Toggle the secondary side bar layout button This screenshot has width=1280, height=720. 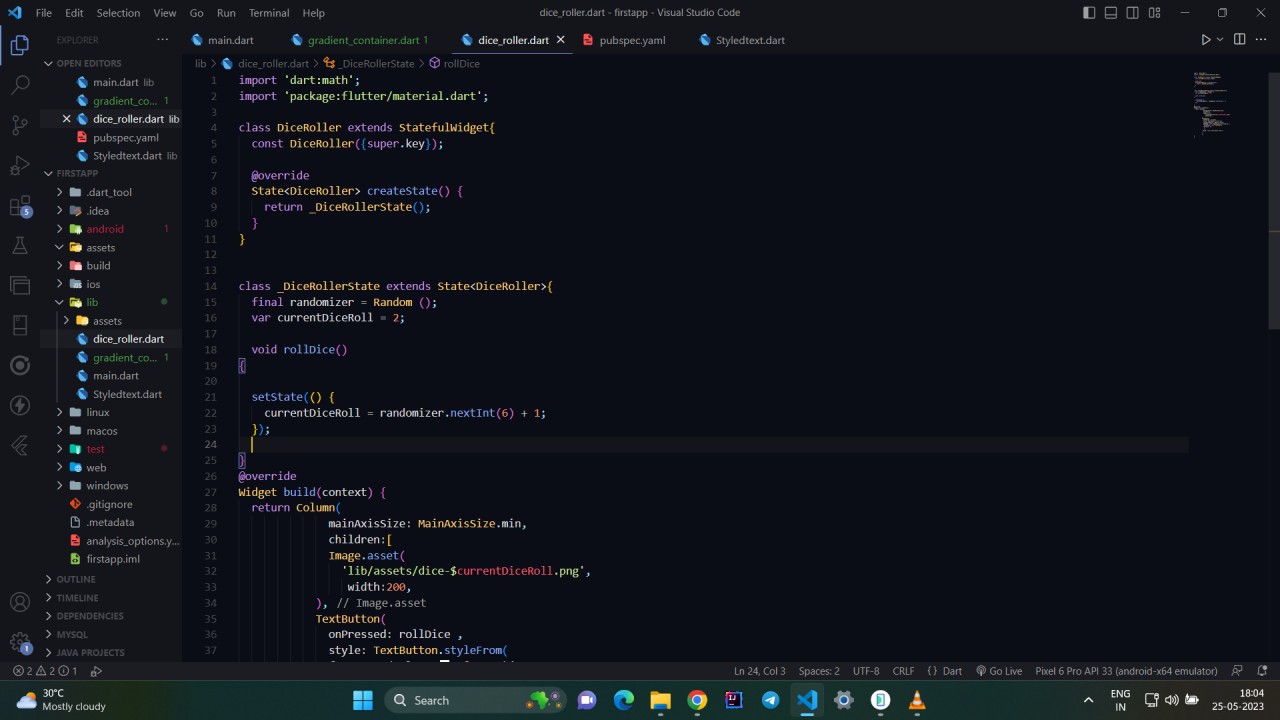click(1133, 13)
